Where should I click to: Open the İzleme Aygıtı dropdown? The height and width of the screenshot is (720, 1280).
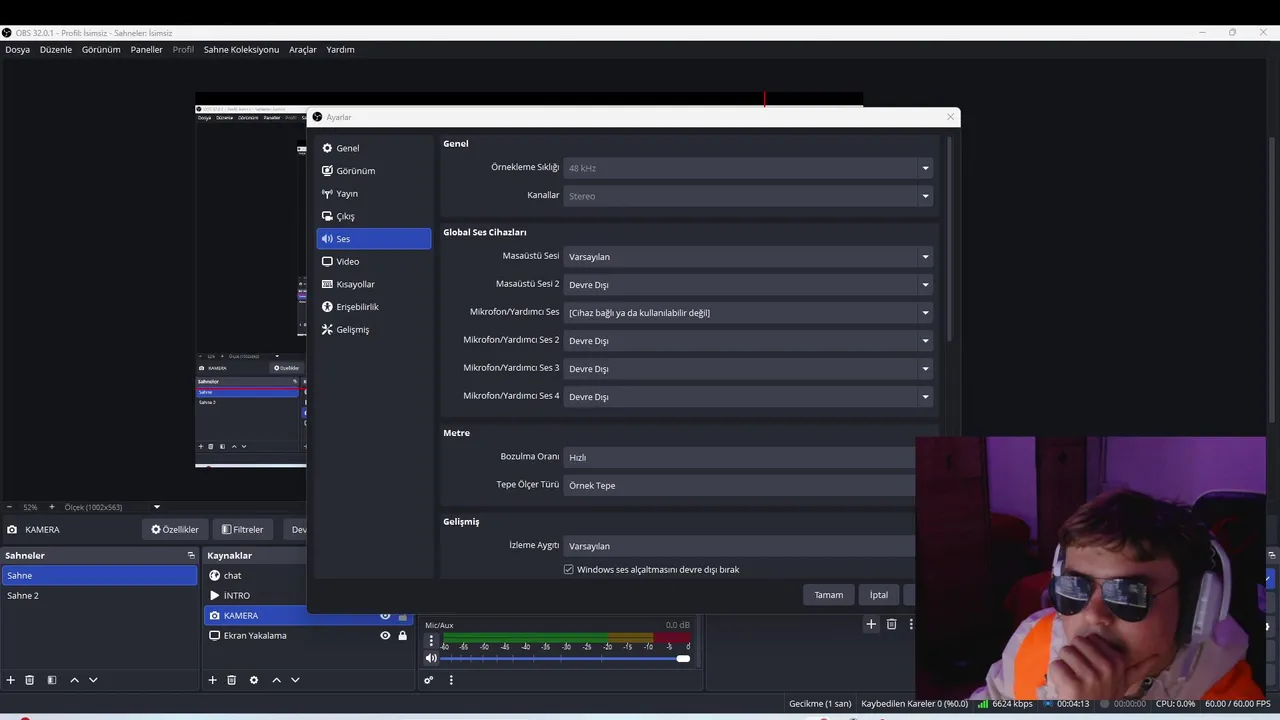pyautogui.click(x=739, y=546)
